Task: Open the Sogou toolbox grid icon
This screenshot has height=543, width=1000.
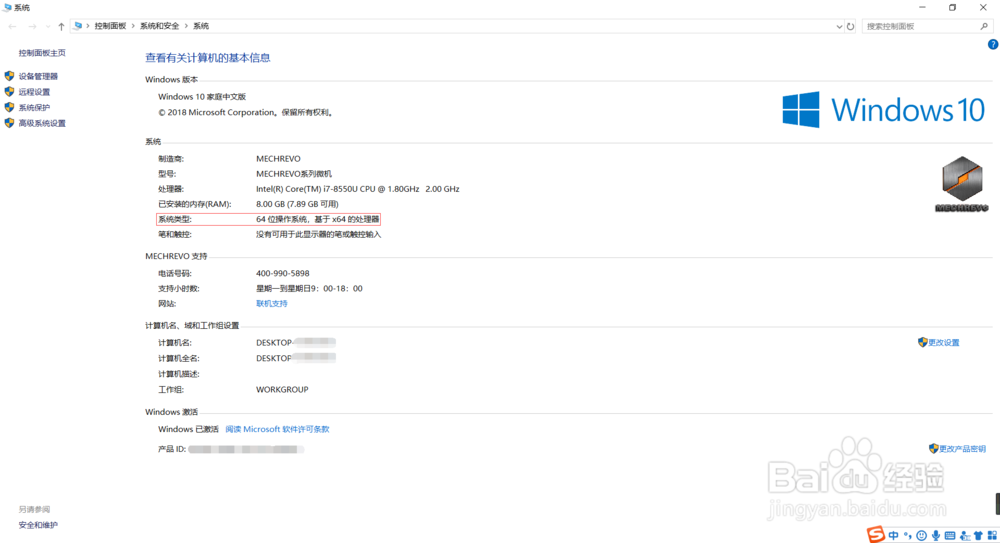Action: pyautogui.click(x=992, y=535)
